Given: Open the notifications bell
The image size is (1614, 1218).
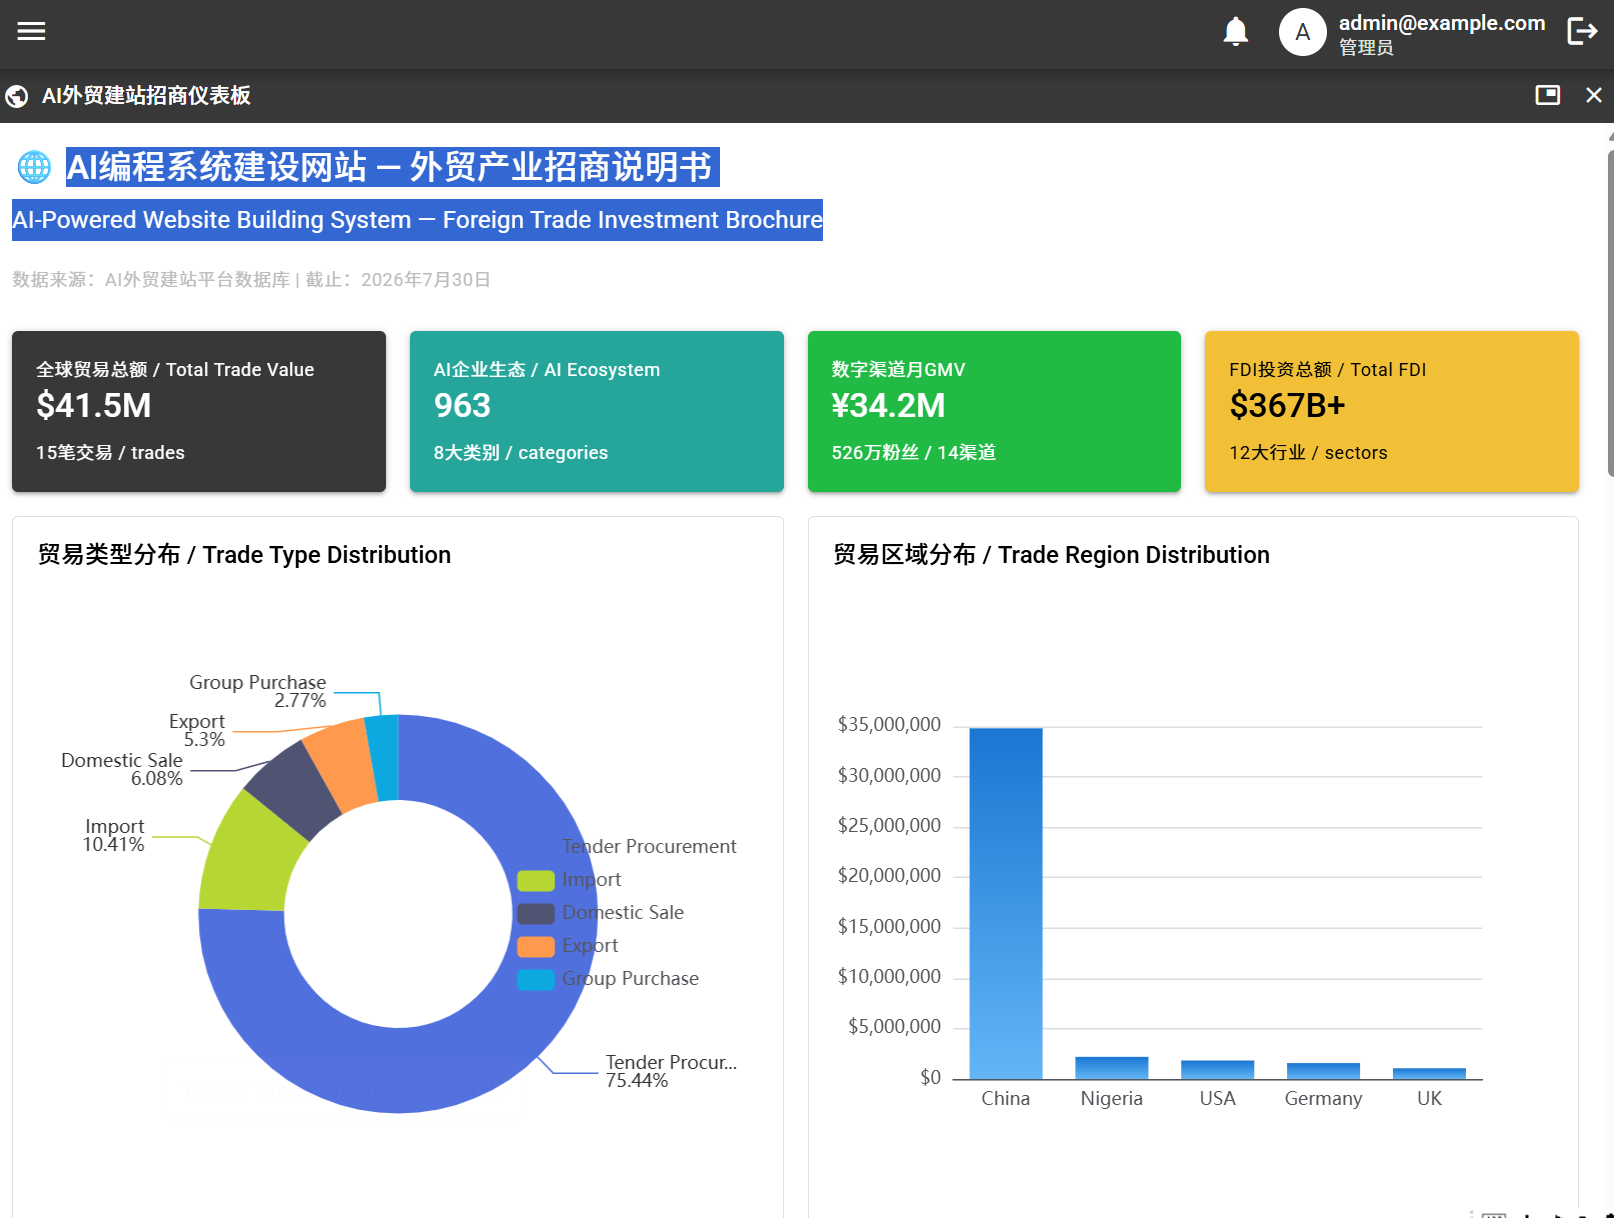Looking at the screenshot, I should [x=1236, y=32].
